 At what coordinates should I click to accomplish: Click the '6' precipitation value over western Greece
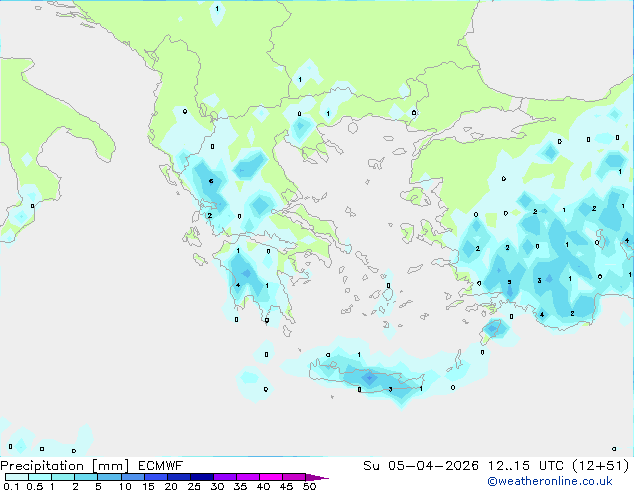tap(211, 181)
